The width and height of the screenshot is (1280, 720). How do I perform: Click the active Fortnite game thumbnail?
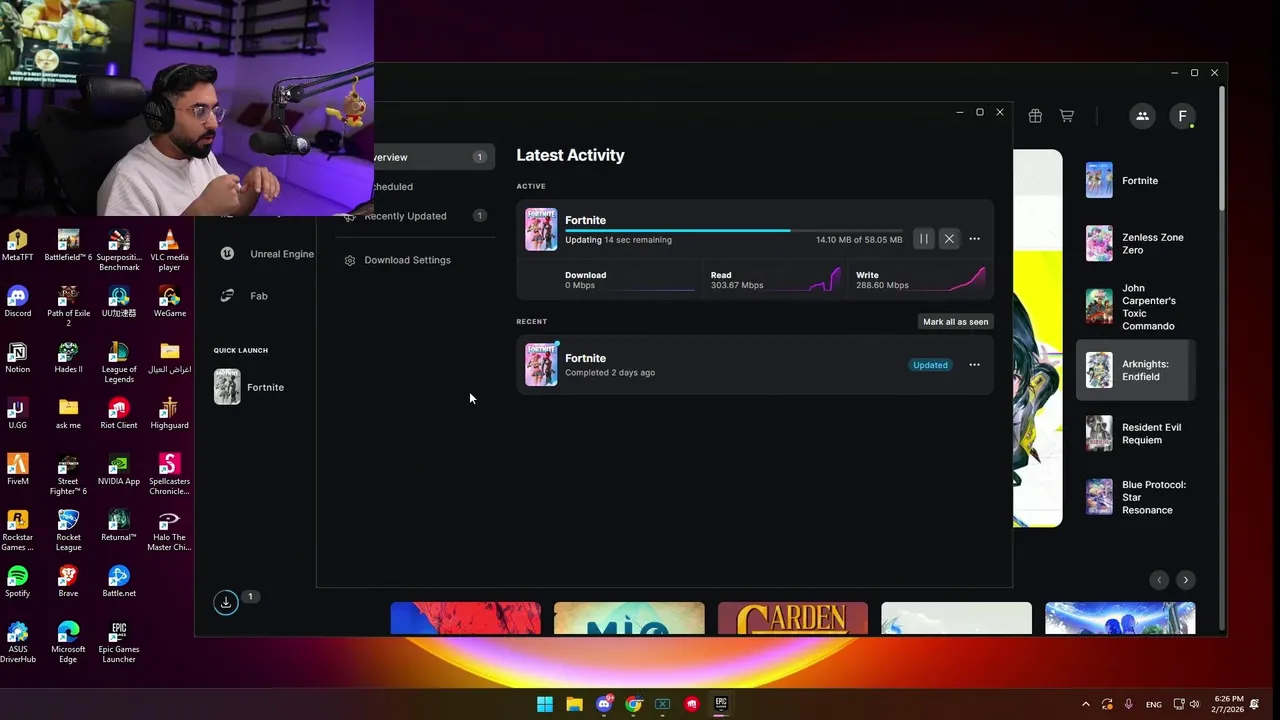pos(541,229)
